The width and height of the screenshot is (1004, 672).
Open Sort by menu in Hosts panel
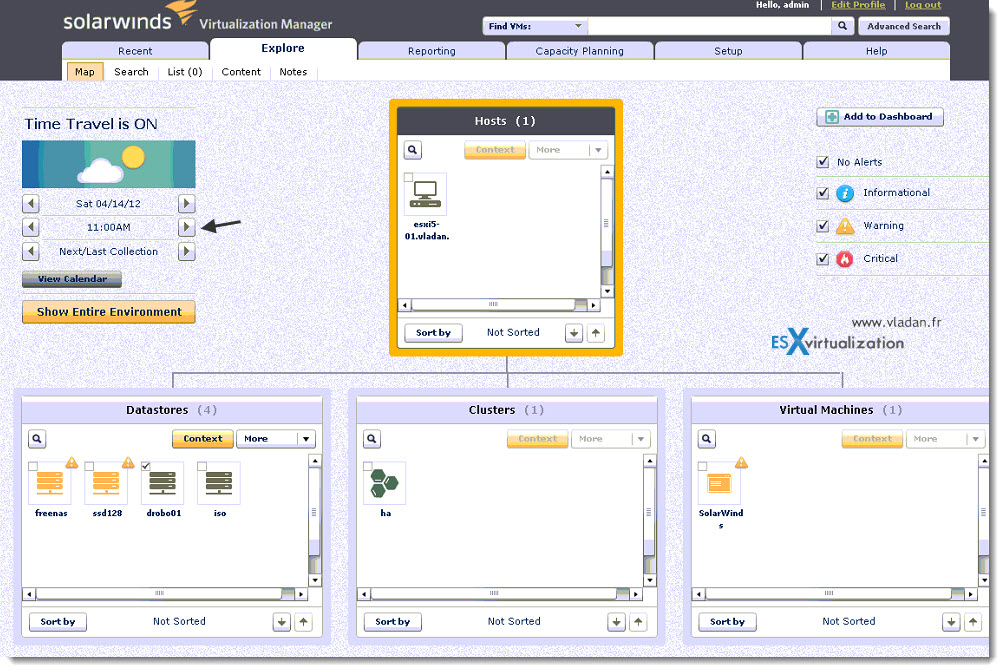tap(433, 333)
